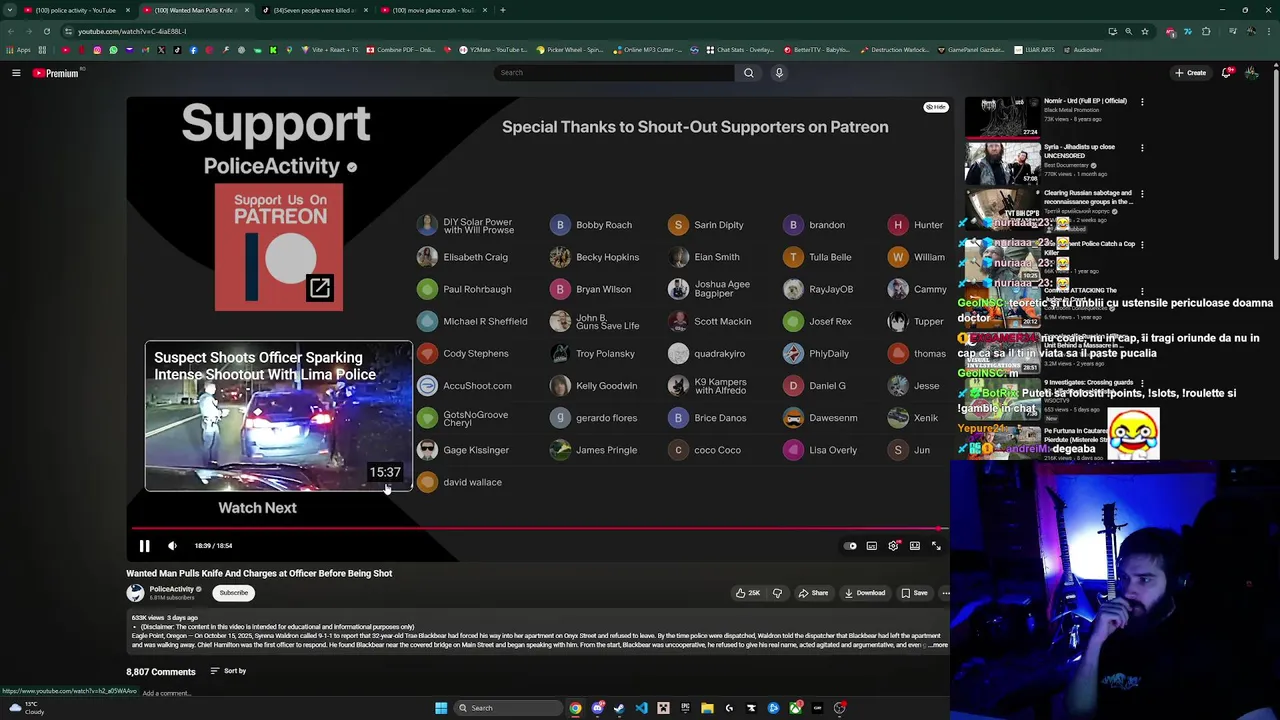Bookmark this page with the star icon
The width and height of the screenshot is (1280, 720).
click(x=1145, y=31)
